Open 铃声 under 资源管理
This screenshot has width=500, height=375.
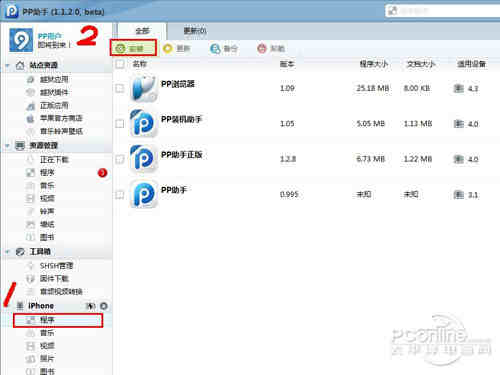coord(47,211)
